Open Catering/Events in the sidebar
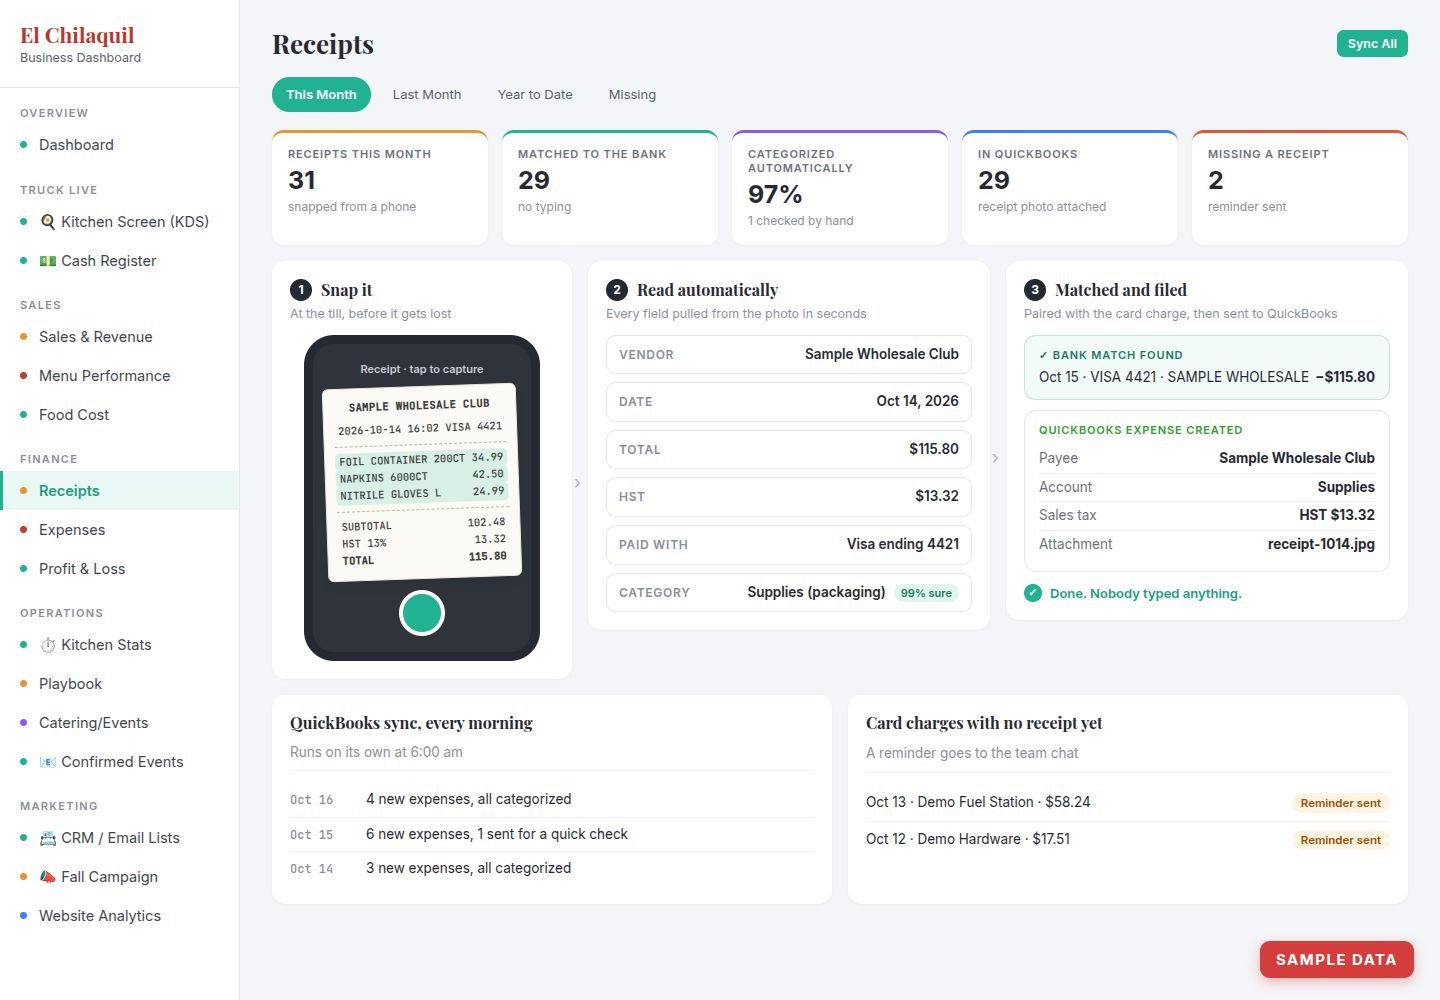Viewport: 1440px width, 1000px height. point(120,723)
